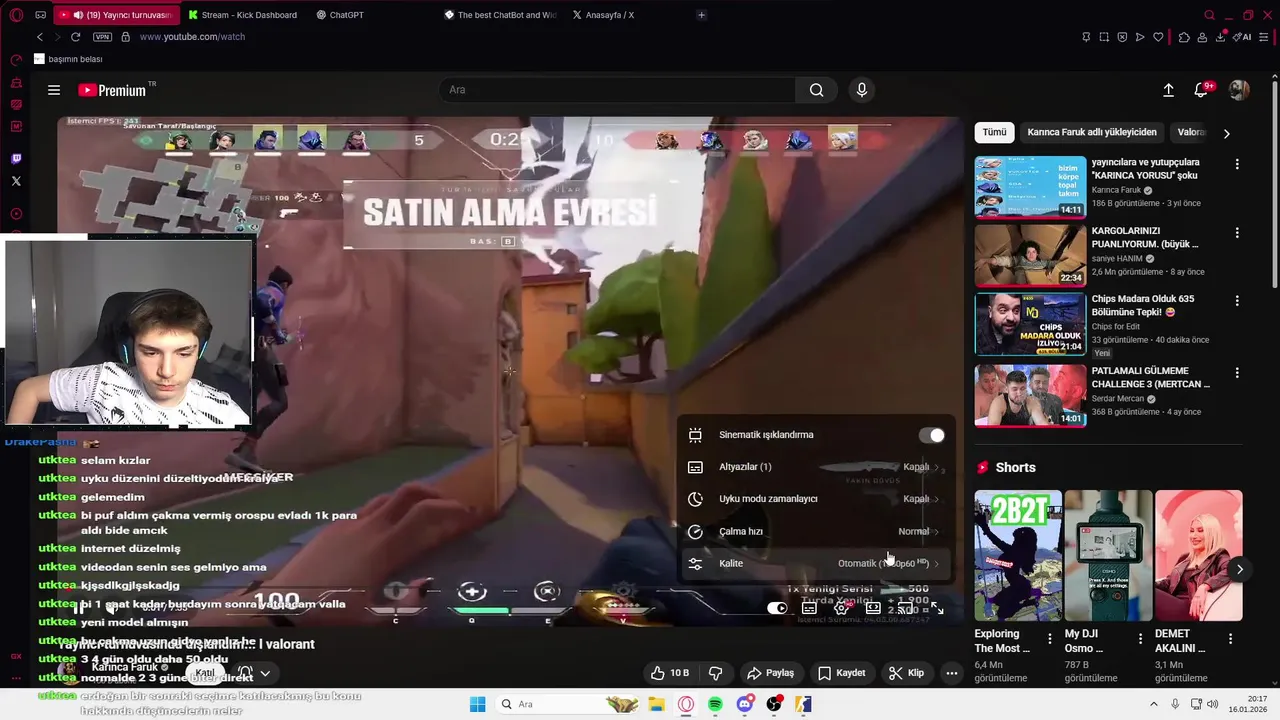The height and width of the screenshot is (720, 1280).
Task: Like the video (10 B)
Action: click(670, 673)
